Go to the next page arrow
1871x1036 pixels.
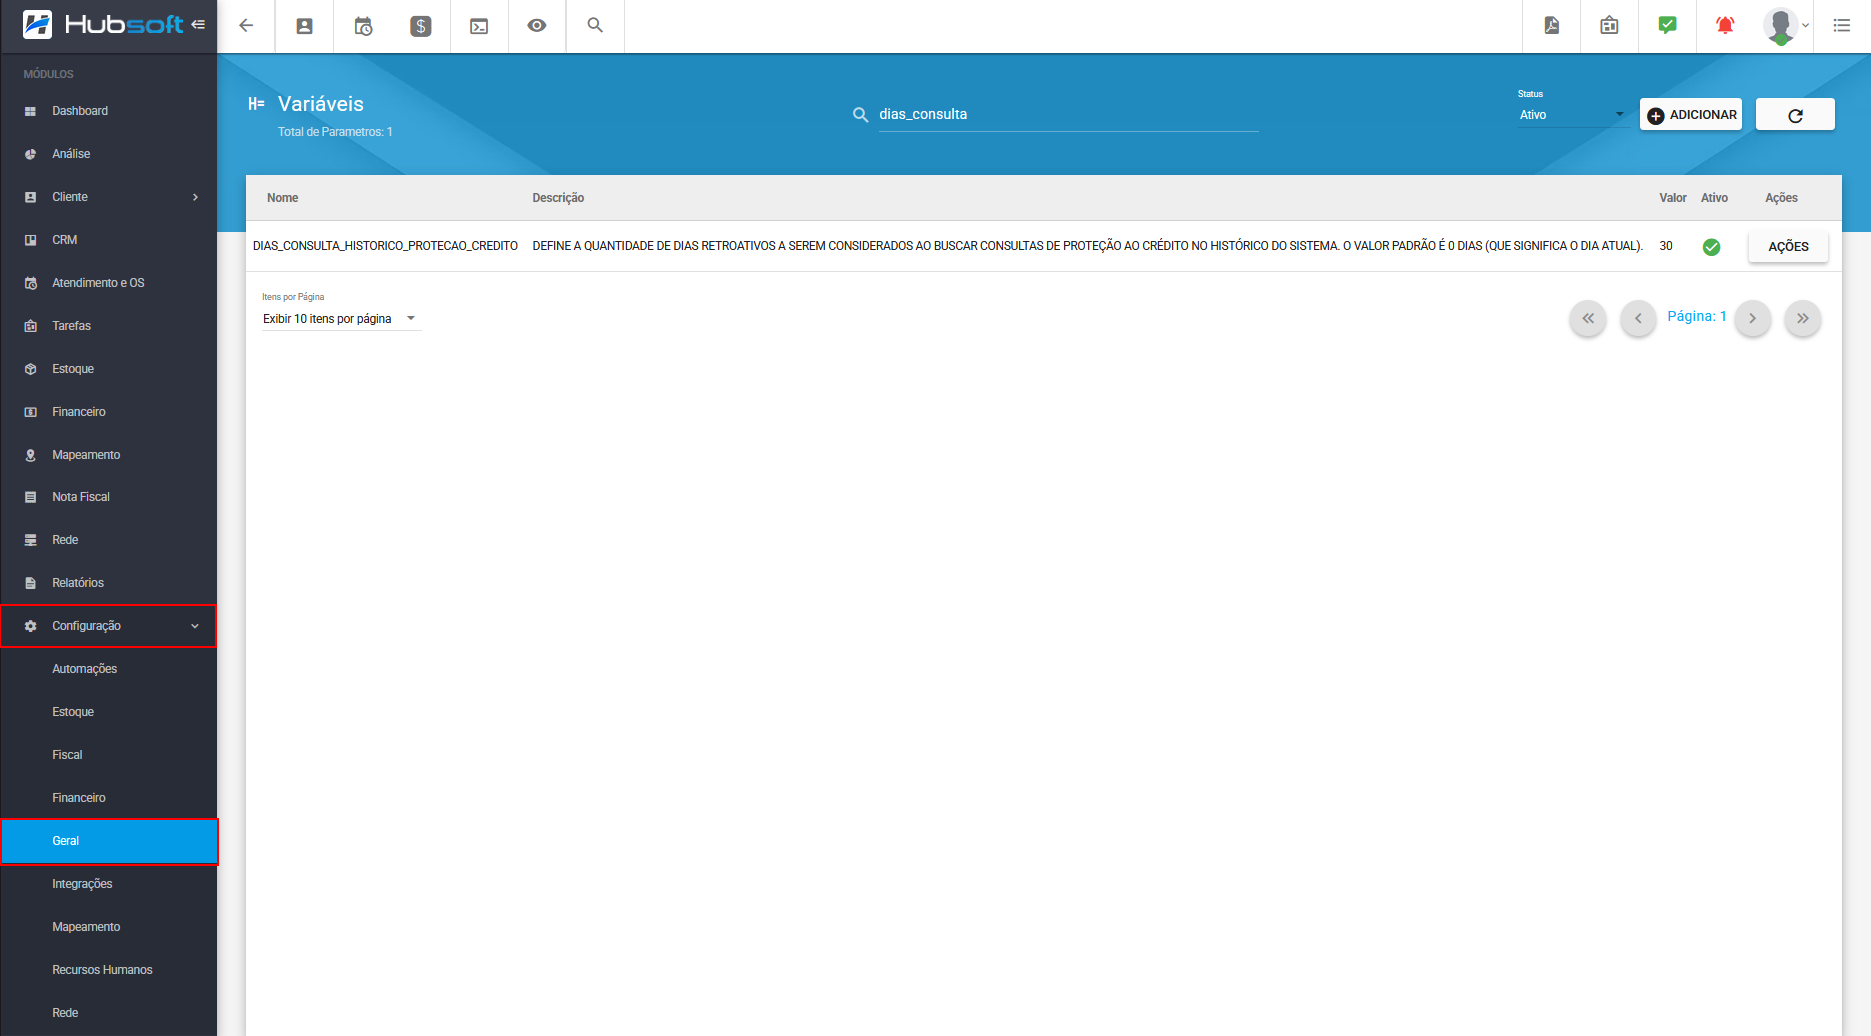1752,319
